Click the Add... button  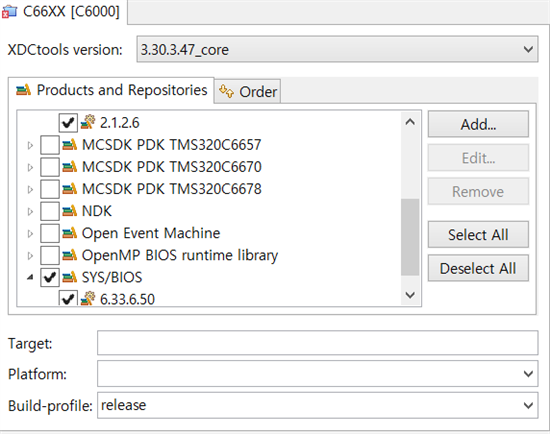coord(478,124)
